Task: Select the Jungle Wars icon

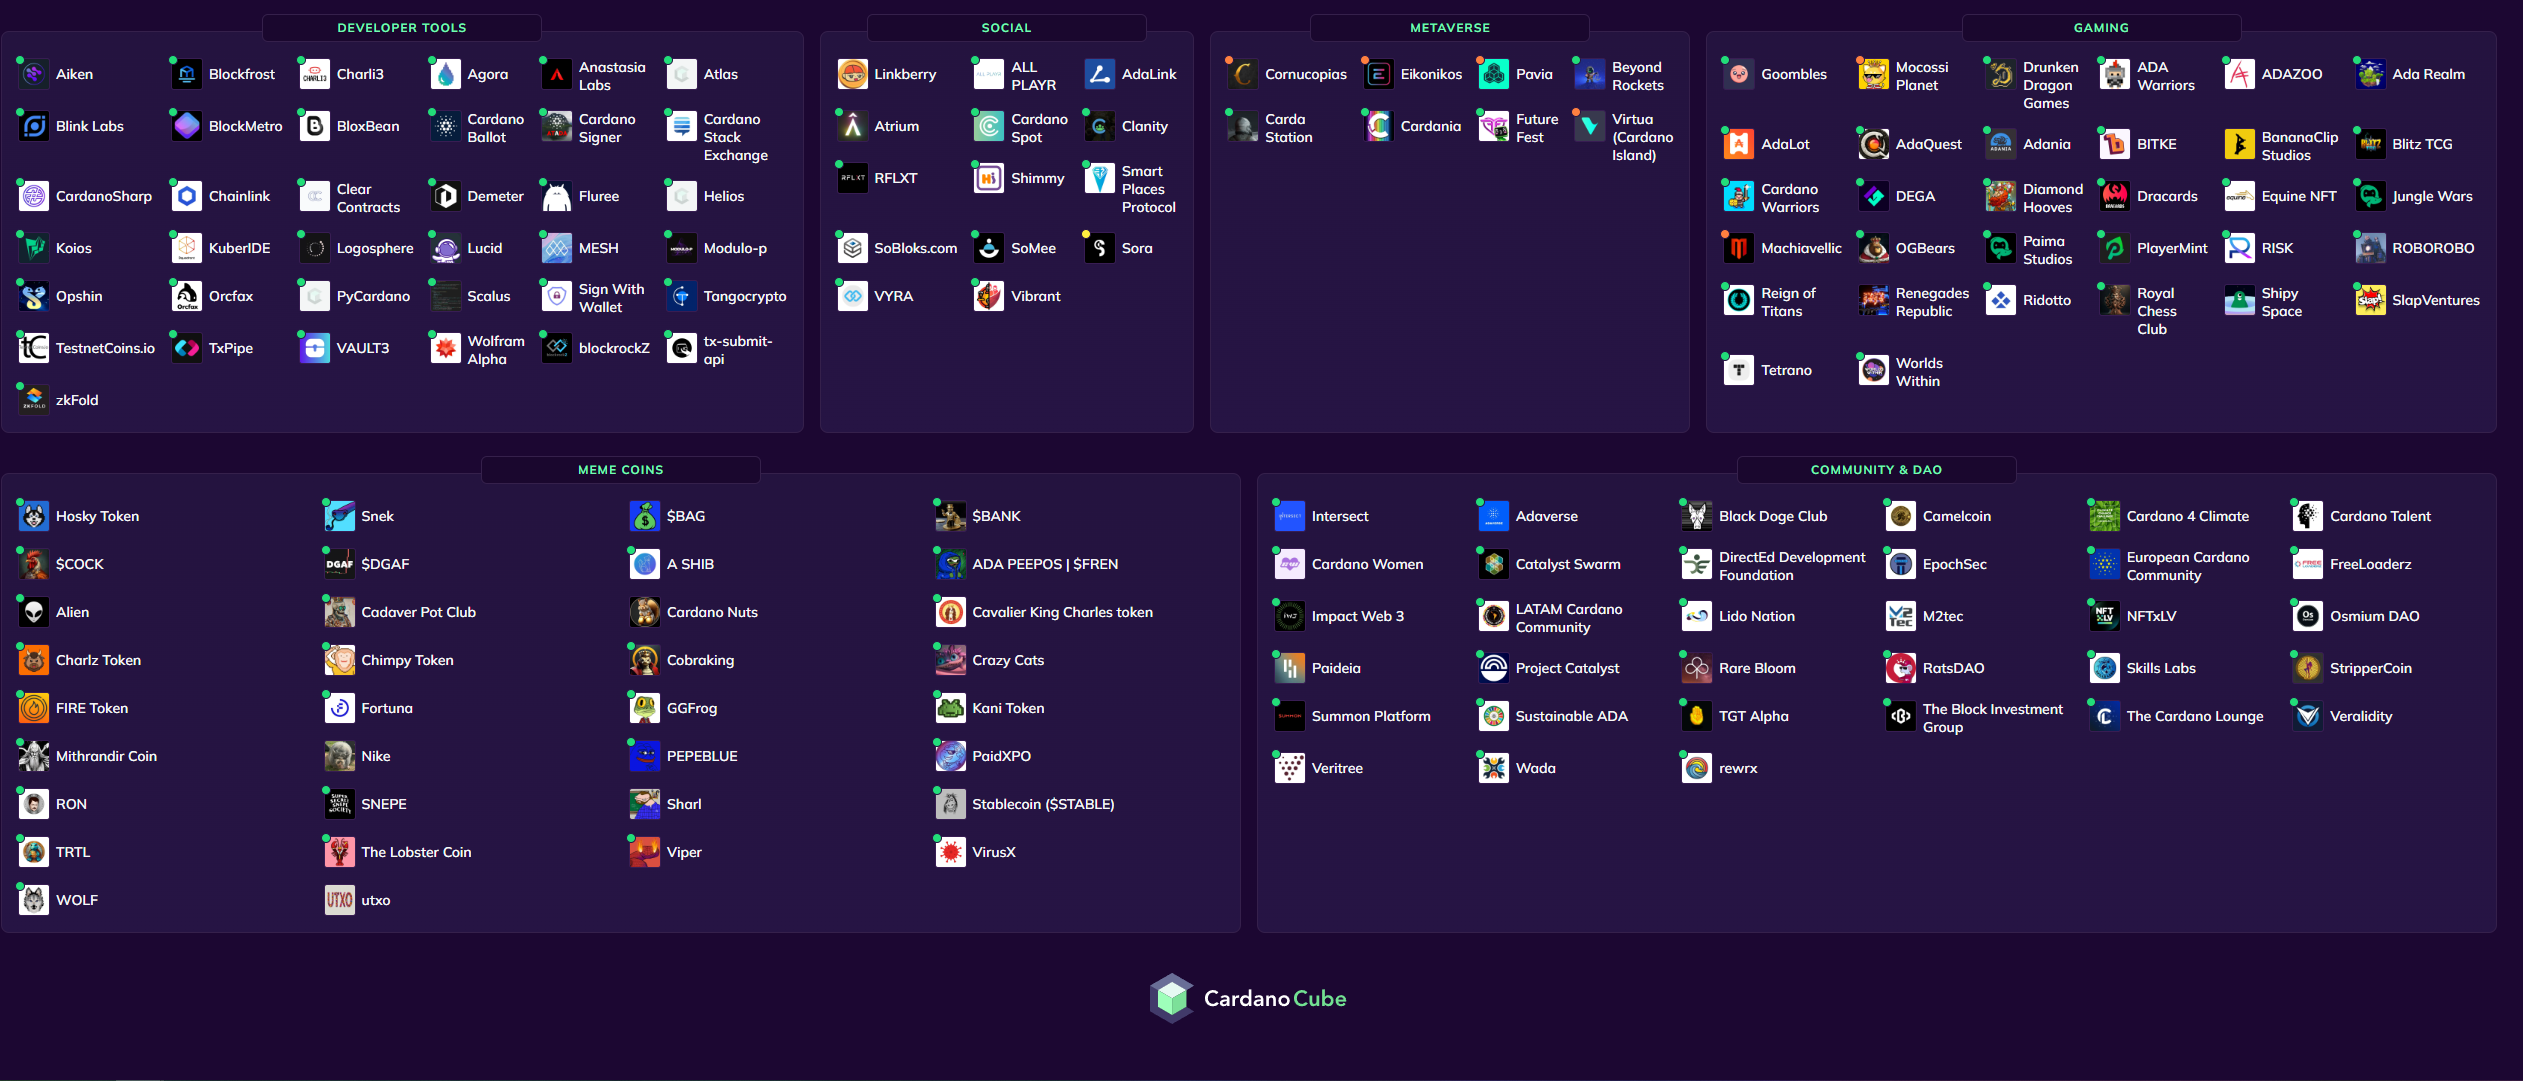Action: click(2370, 196)
